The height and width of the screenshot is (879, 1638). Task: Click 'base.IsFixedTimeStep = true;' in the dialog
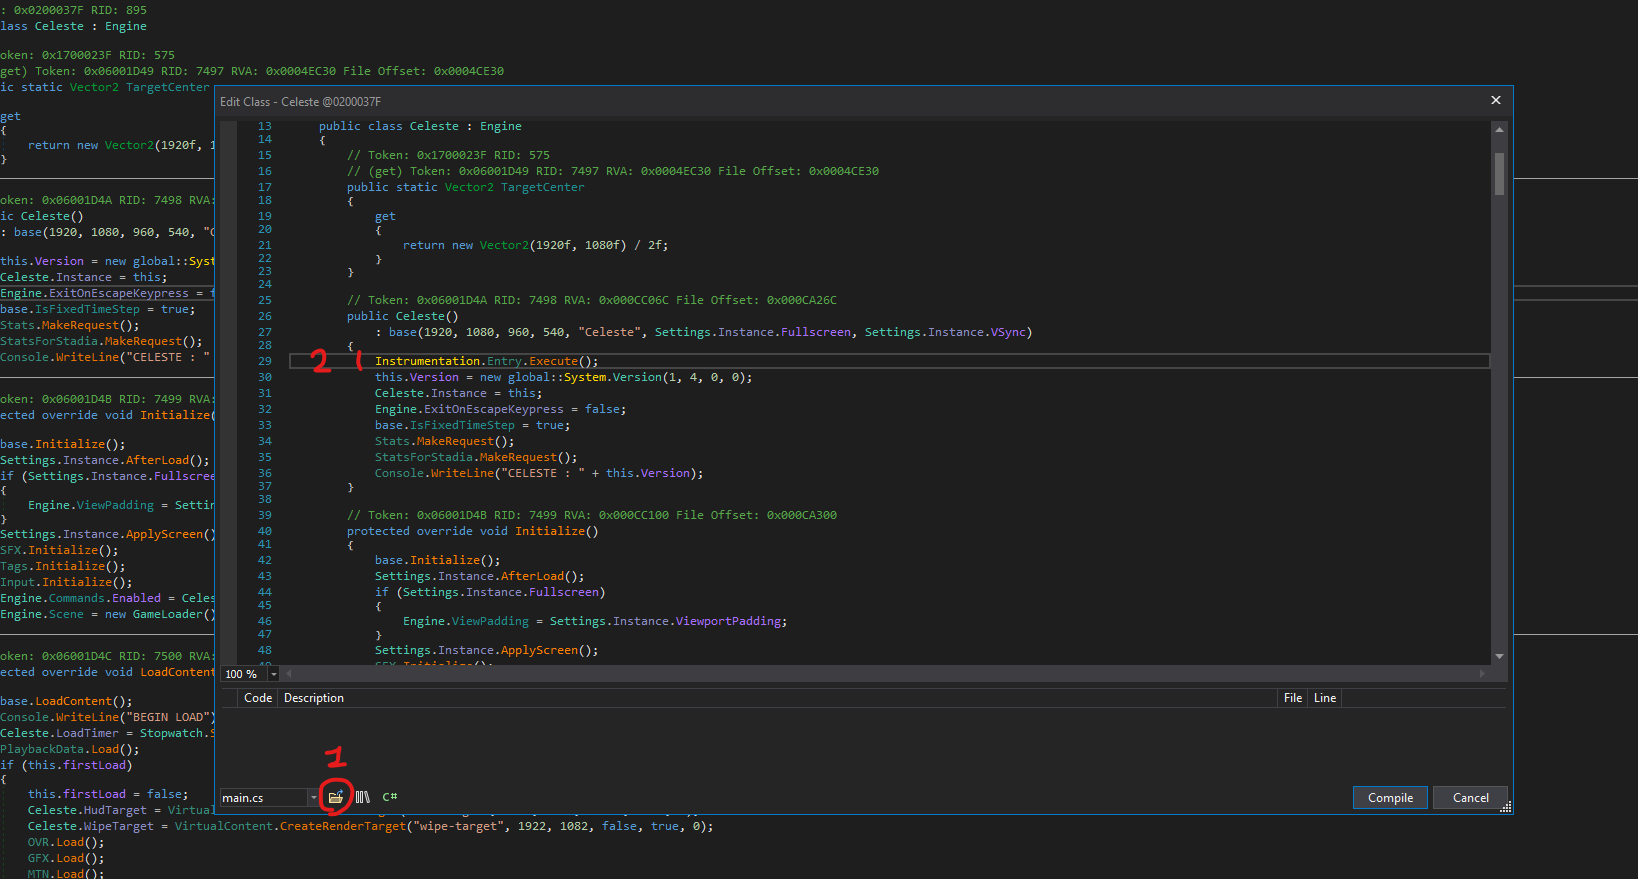coord(472,425)
